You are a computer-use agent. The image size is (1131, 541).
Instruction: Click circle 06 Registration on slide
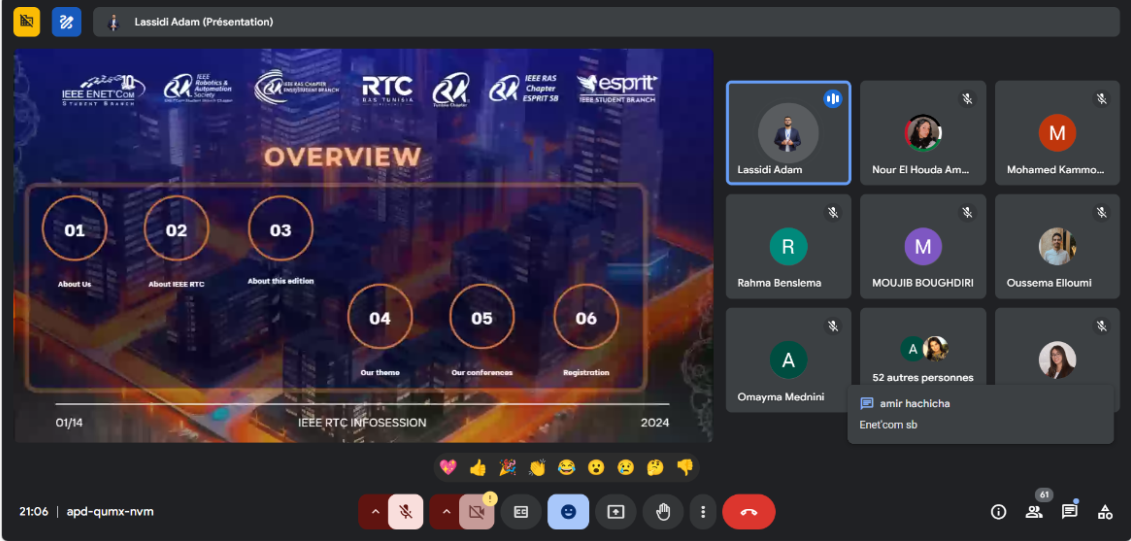(586, 318)
